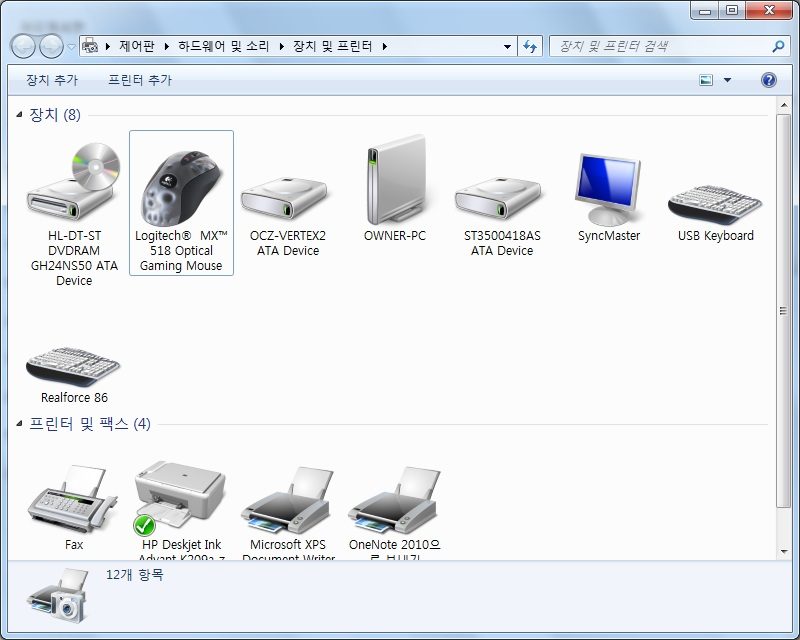Click the scroll up arrow
Screen dimensions: 800x640
[x=783, y=105]
